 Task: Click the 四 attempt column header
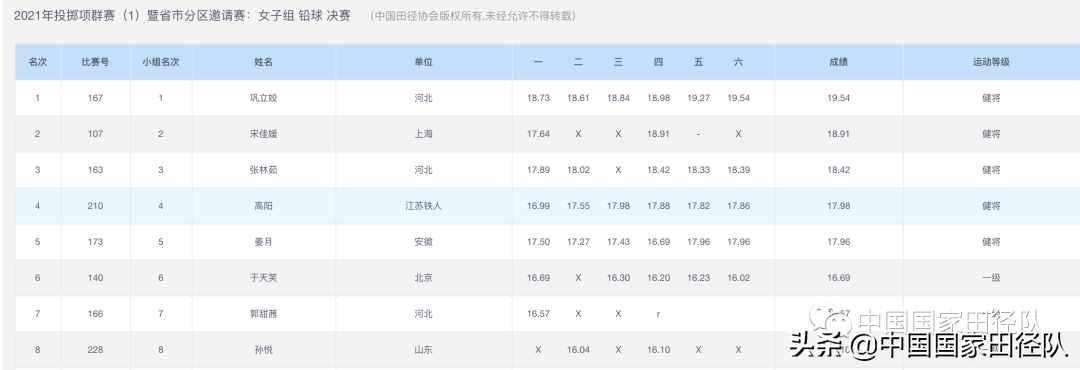click(x=658, y=62)
